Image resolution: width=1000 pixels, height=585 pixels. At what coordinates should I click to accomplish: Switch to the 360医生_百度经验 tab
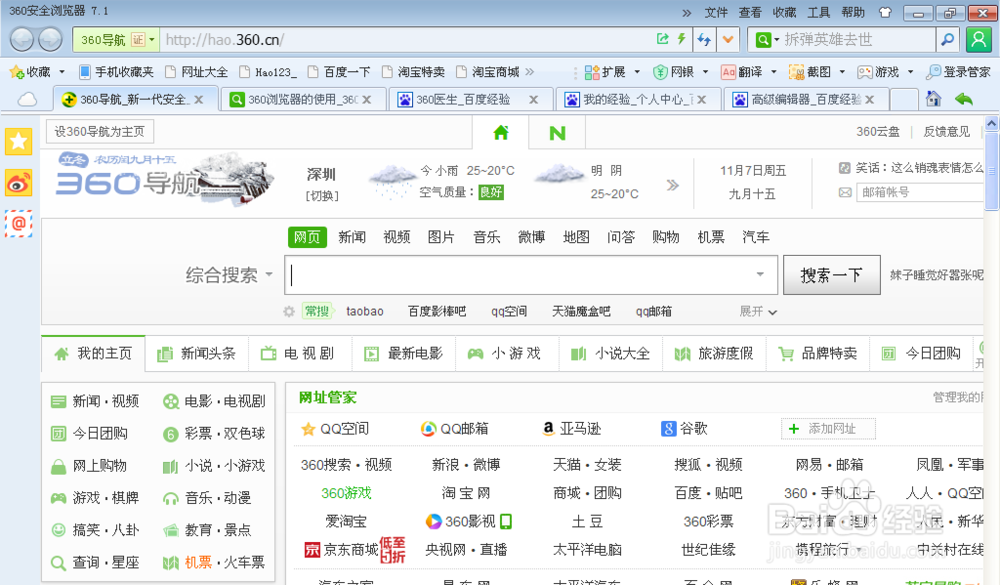pos(469,100)
